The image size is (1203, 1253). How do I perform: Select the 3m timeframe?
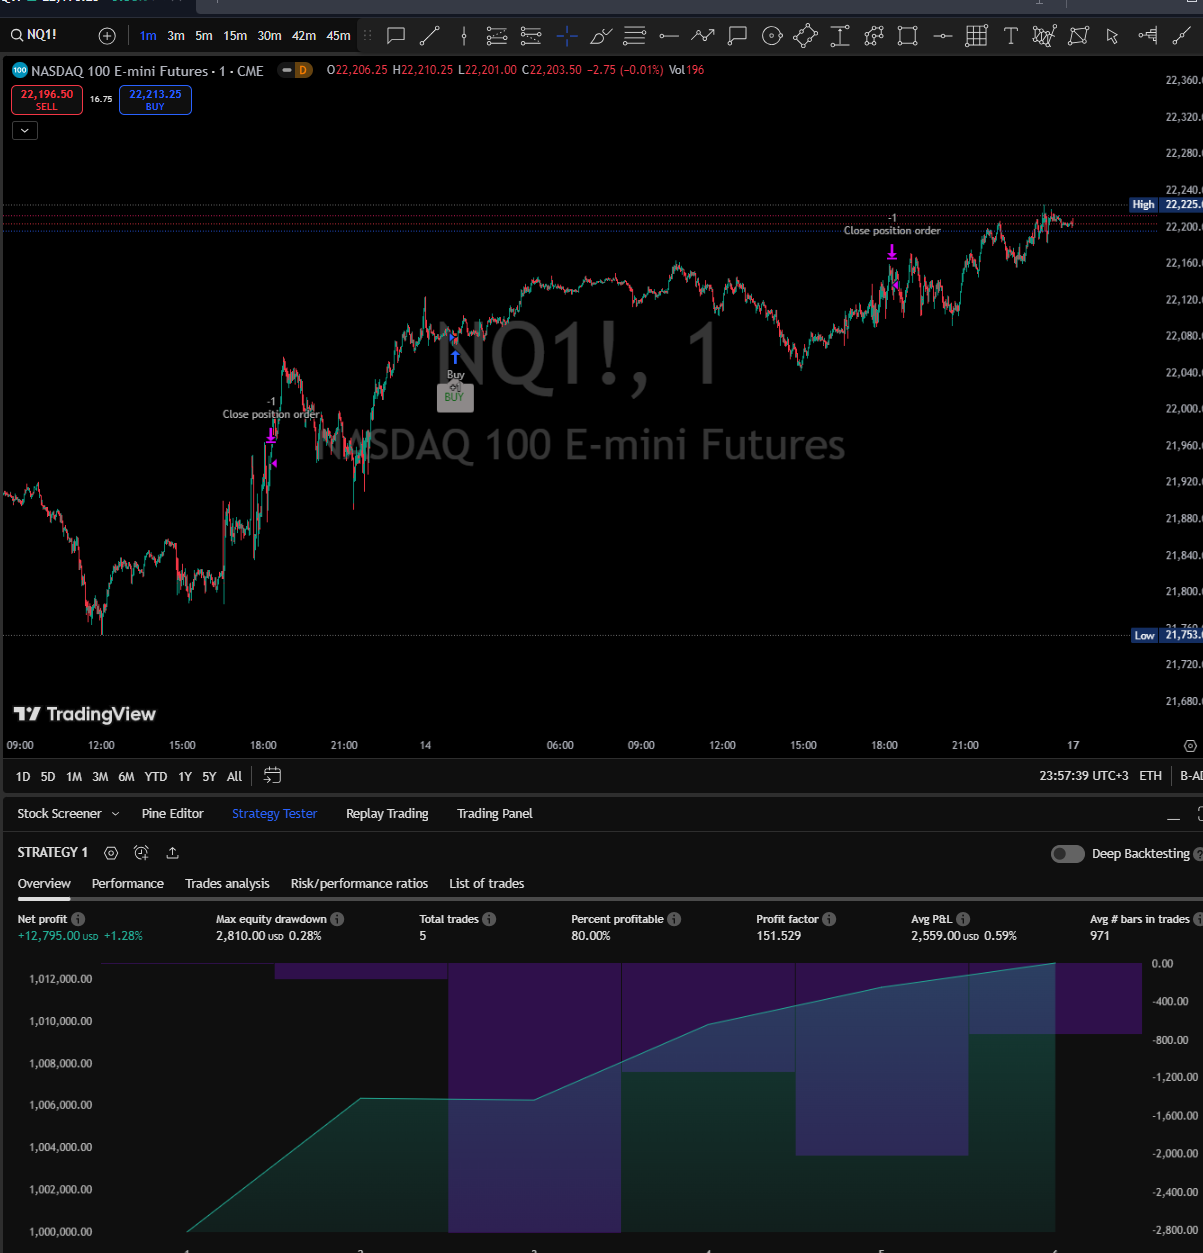click(176, 36)
